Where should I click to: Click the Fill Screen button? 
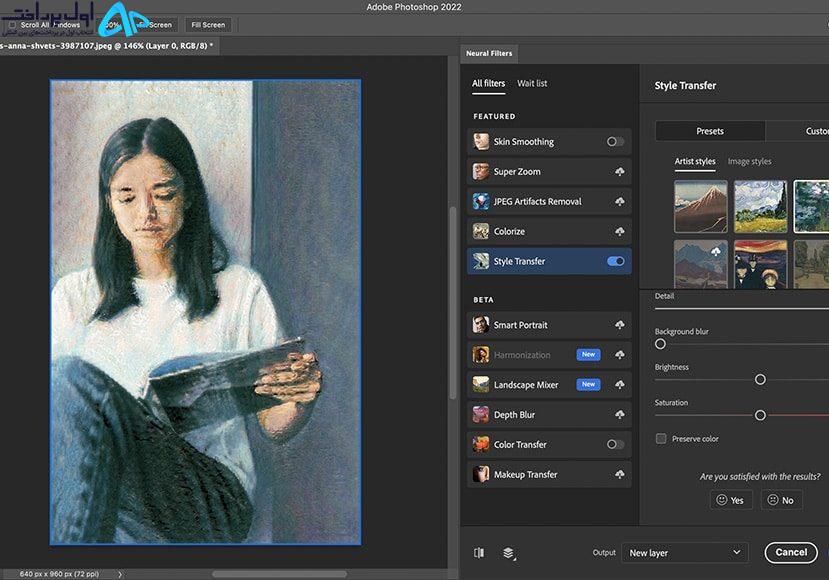tap(208, 25)
